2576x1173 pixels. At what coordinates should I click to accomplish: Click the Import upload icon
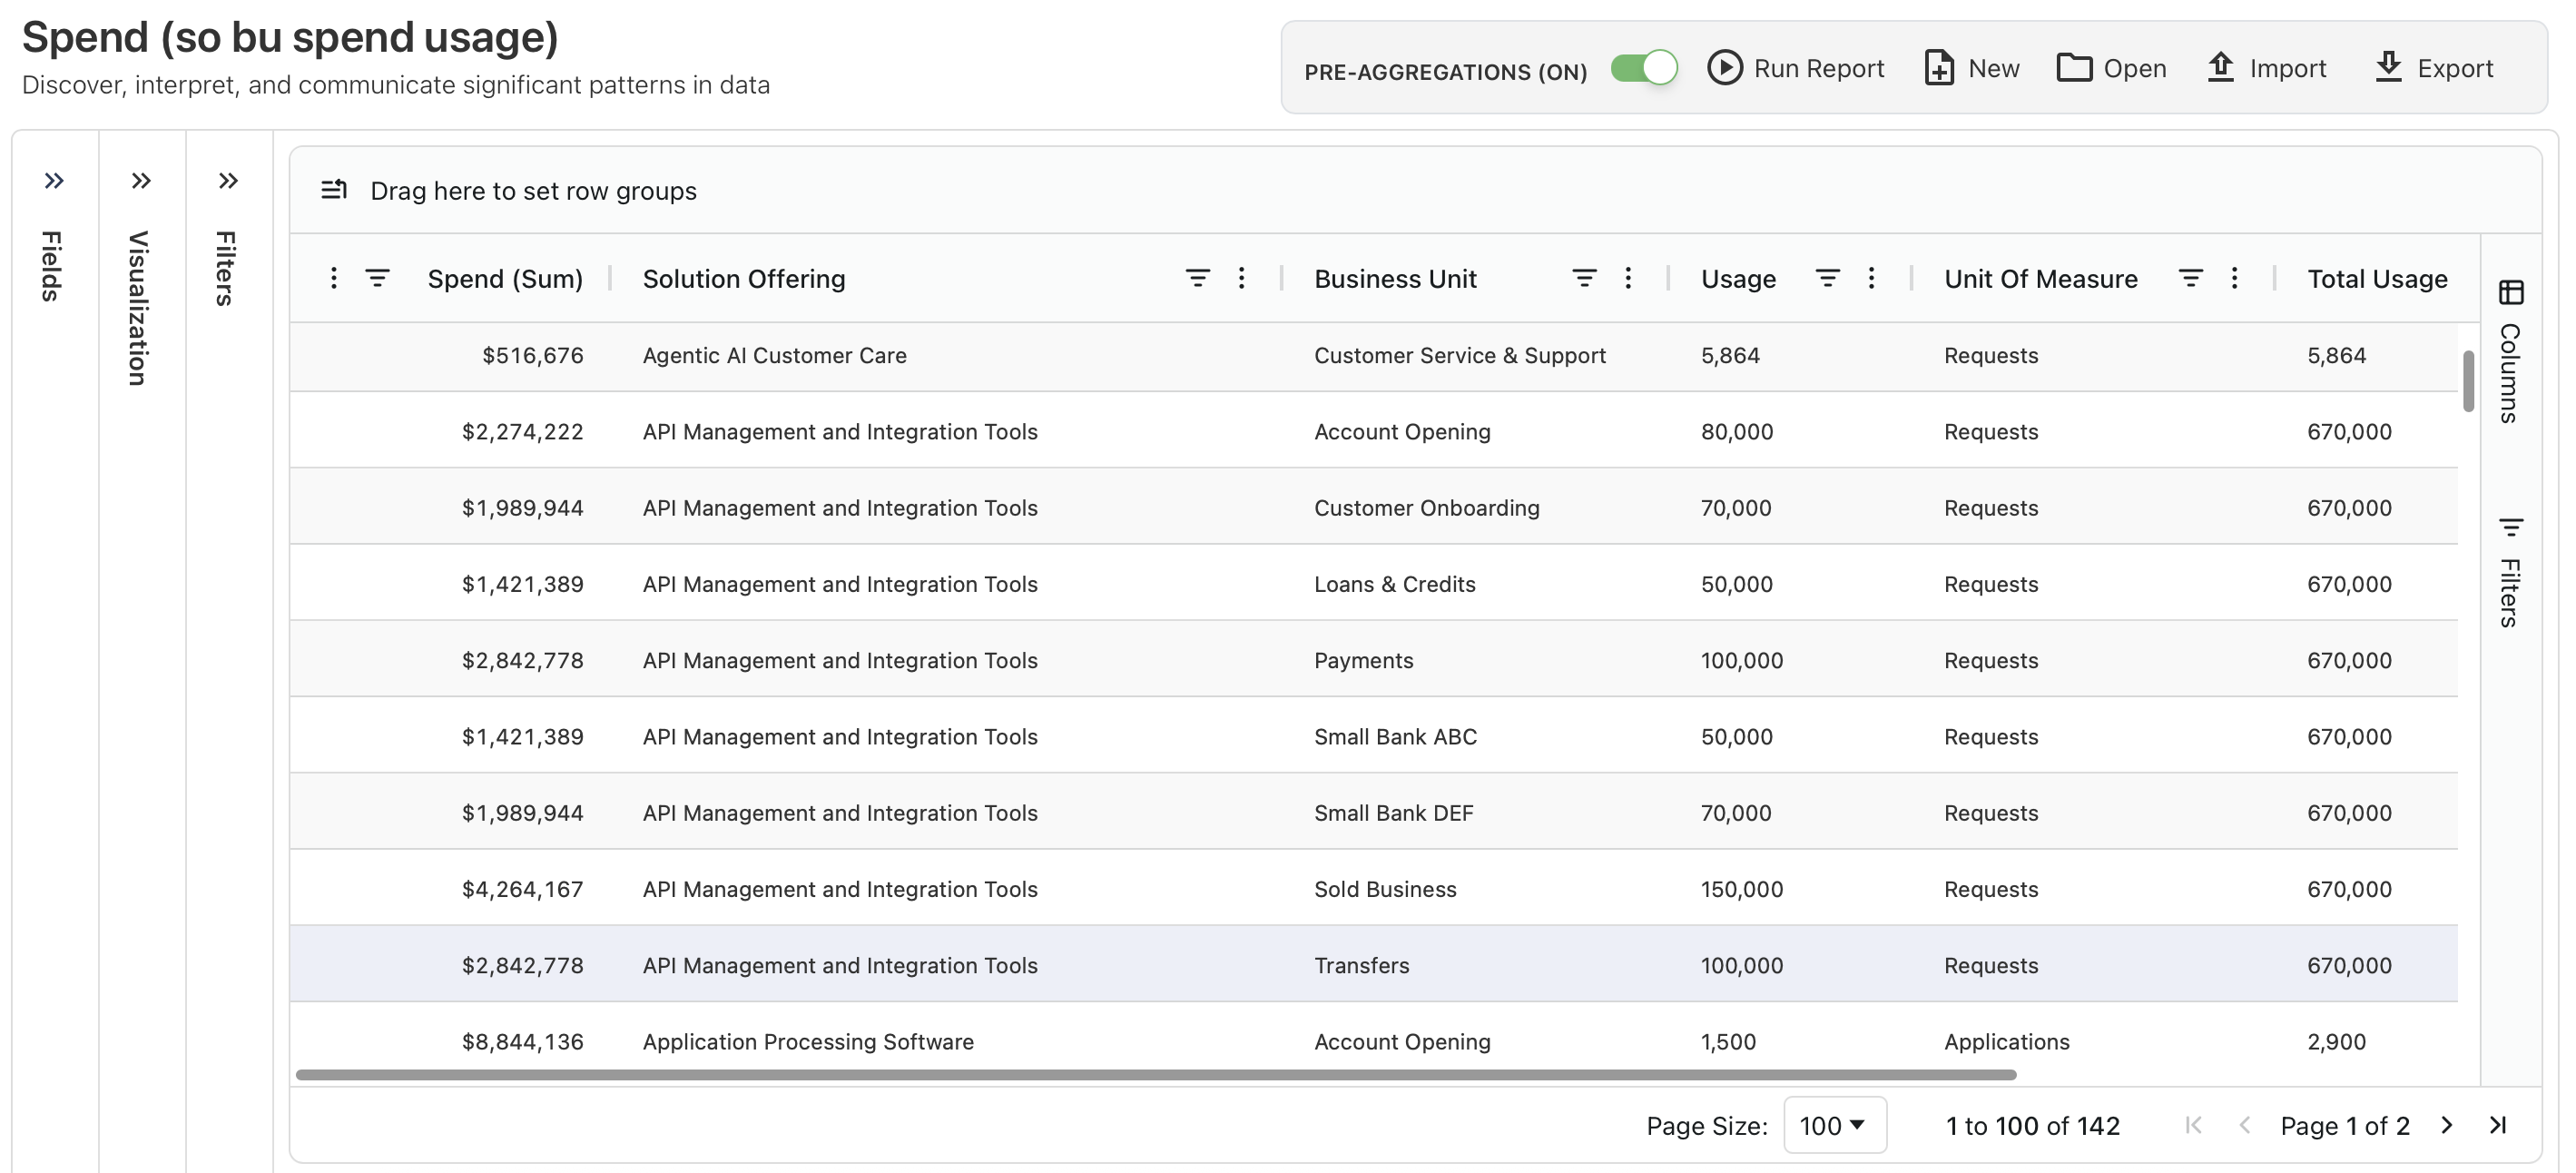[2220, 68]
